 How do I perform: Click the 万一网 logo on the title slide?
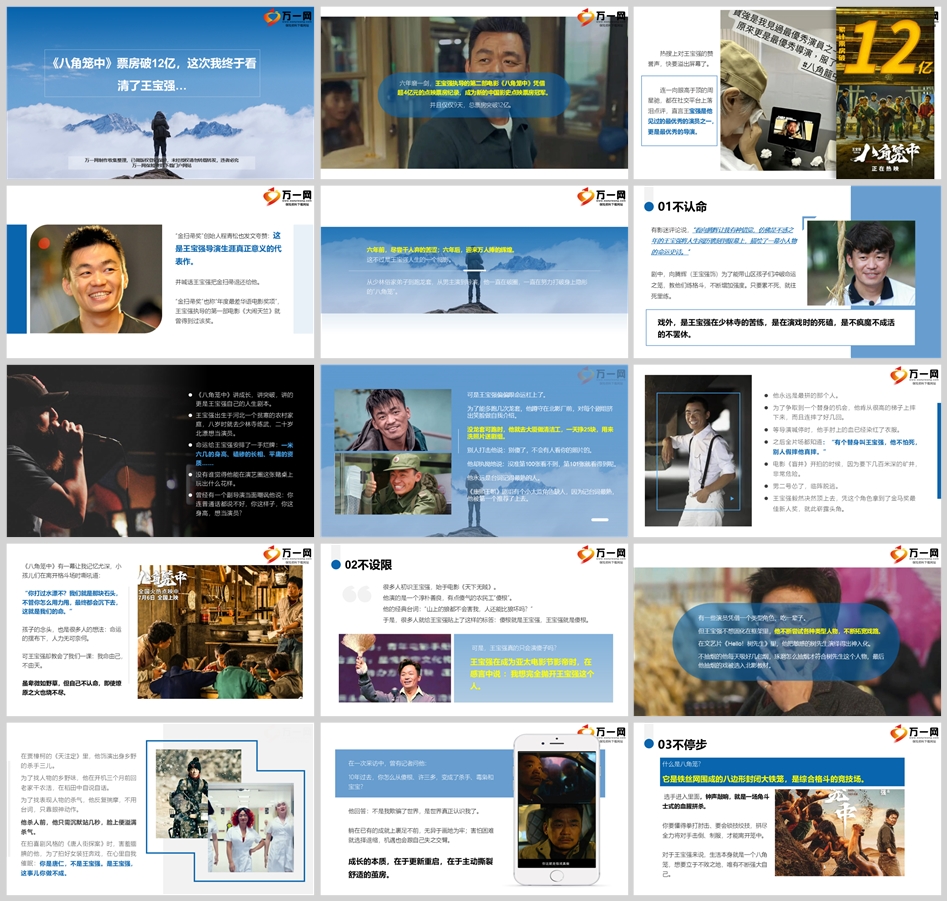tap(289, 19)
